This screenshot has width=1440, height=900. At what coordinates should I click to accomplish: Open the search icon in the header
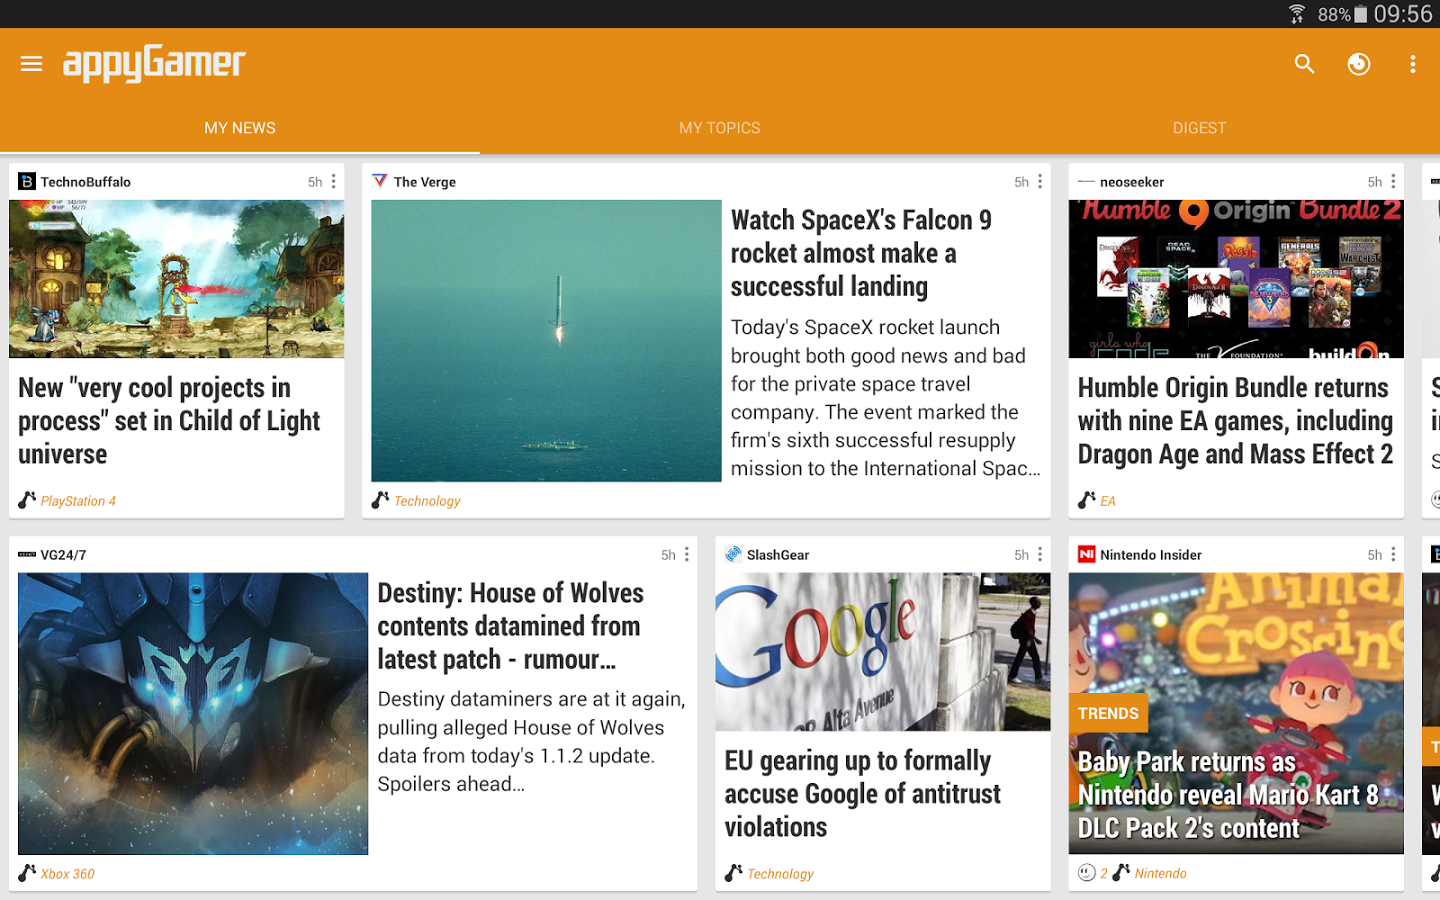pyautogui.click(x=1304, y=64)
